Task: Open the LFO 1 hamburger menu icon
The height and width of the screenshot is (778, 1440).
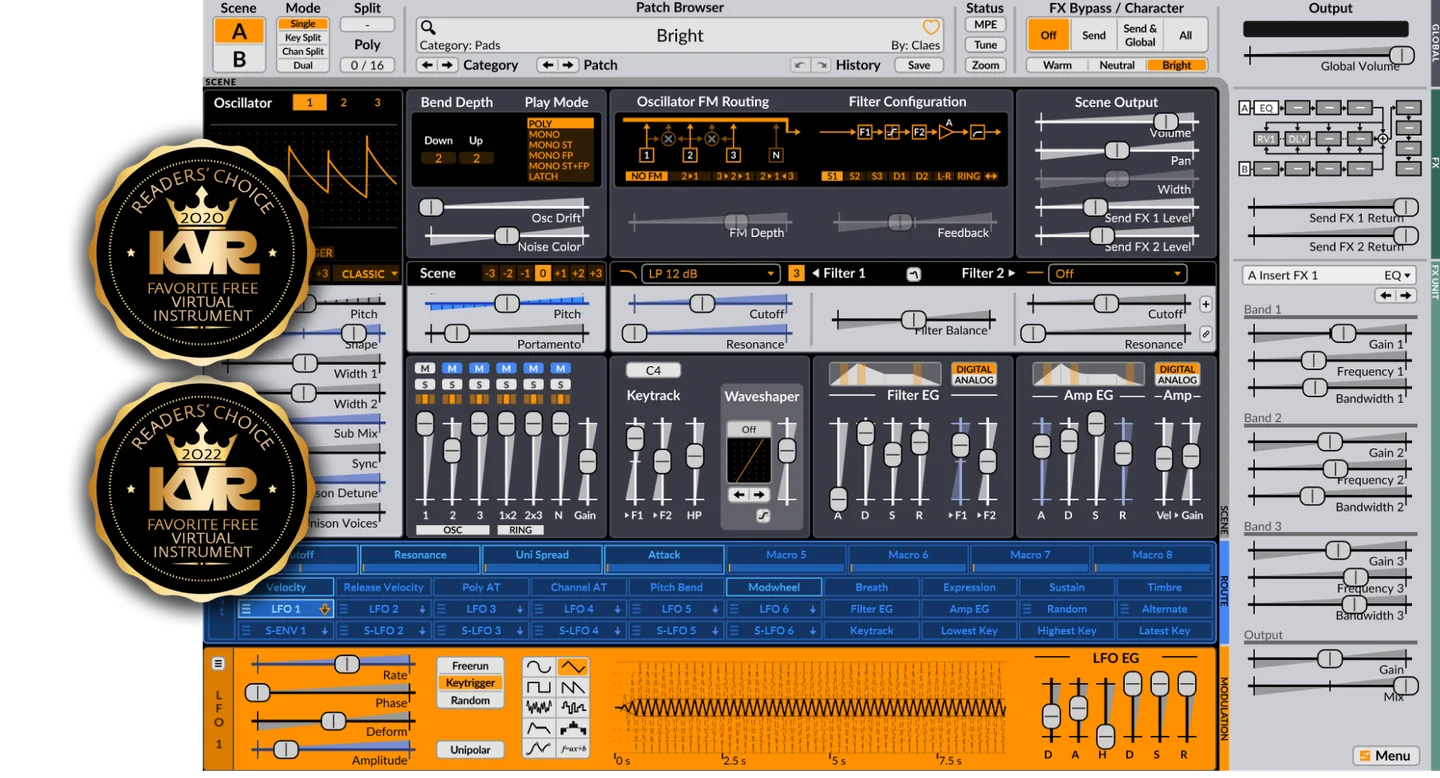Action: [218, 664]
